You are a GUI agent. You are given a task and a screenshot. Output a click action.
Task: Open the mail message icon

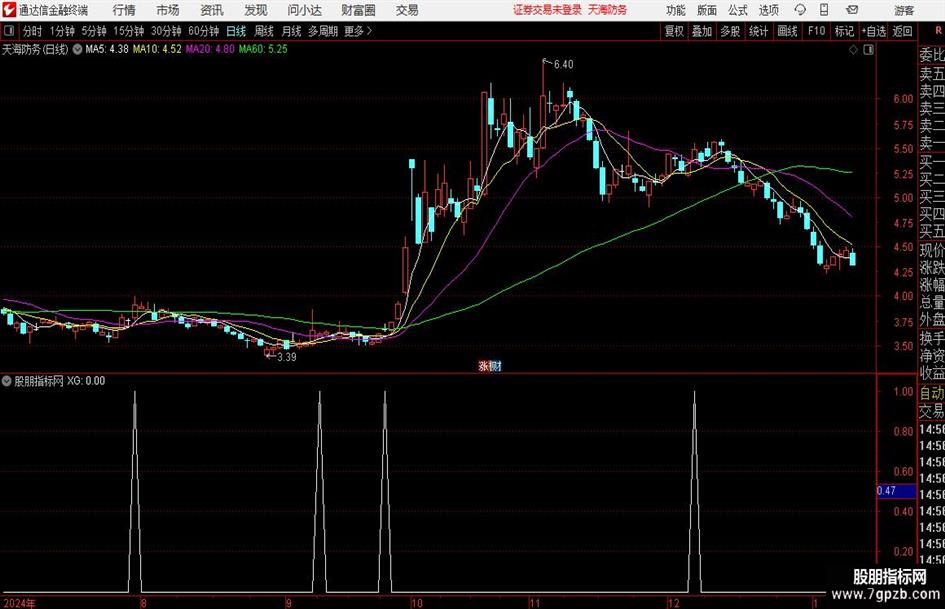pos(852,10)
